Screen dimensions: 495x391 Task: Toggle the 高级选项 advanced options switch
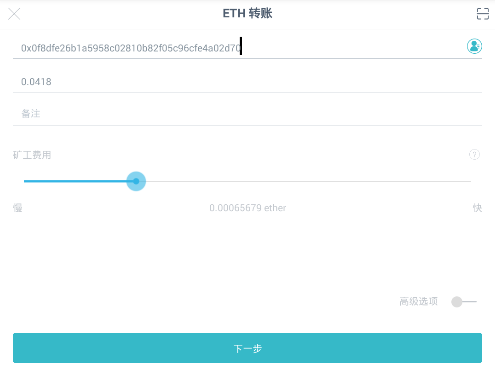pyautogui.click(x=464, y=302)
